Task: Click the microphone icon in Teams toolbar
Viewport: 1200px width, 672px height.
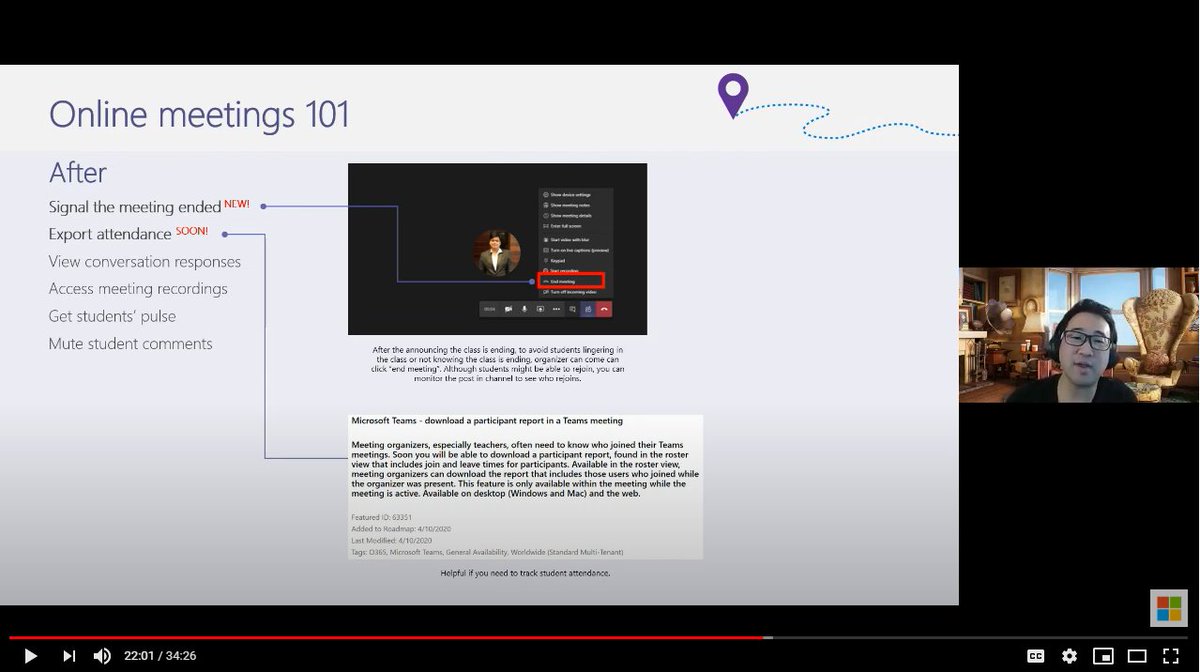Action: (x=524, y=309)
